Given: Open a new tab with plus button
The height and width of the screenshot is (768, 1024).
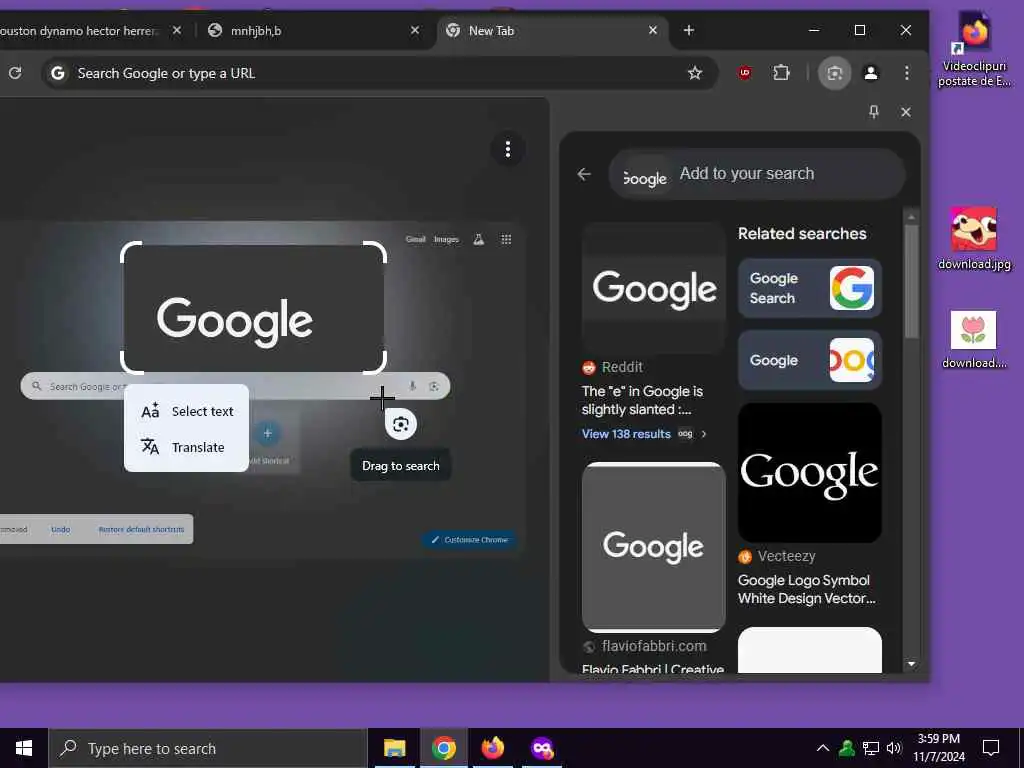Looking at the screenshot, I should (689, 30).
